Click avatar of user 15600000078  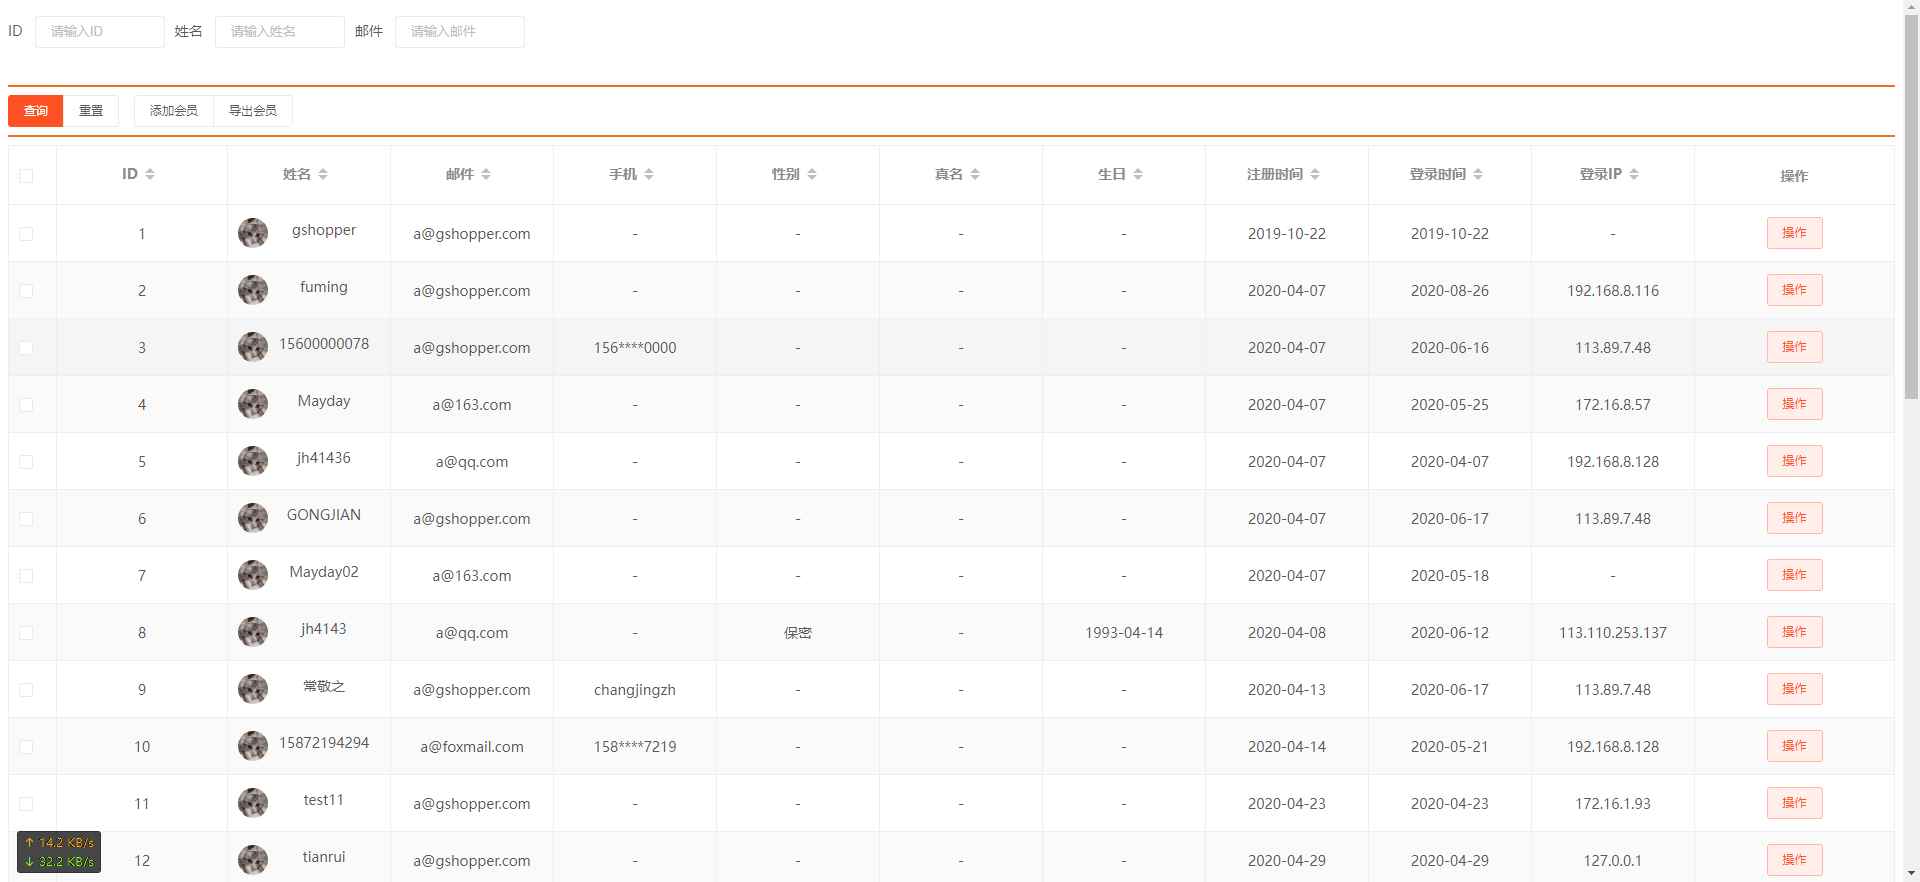tap(253, 347)
